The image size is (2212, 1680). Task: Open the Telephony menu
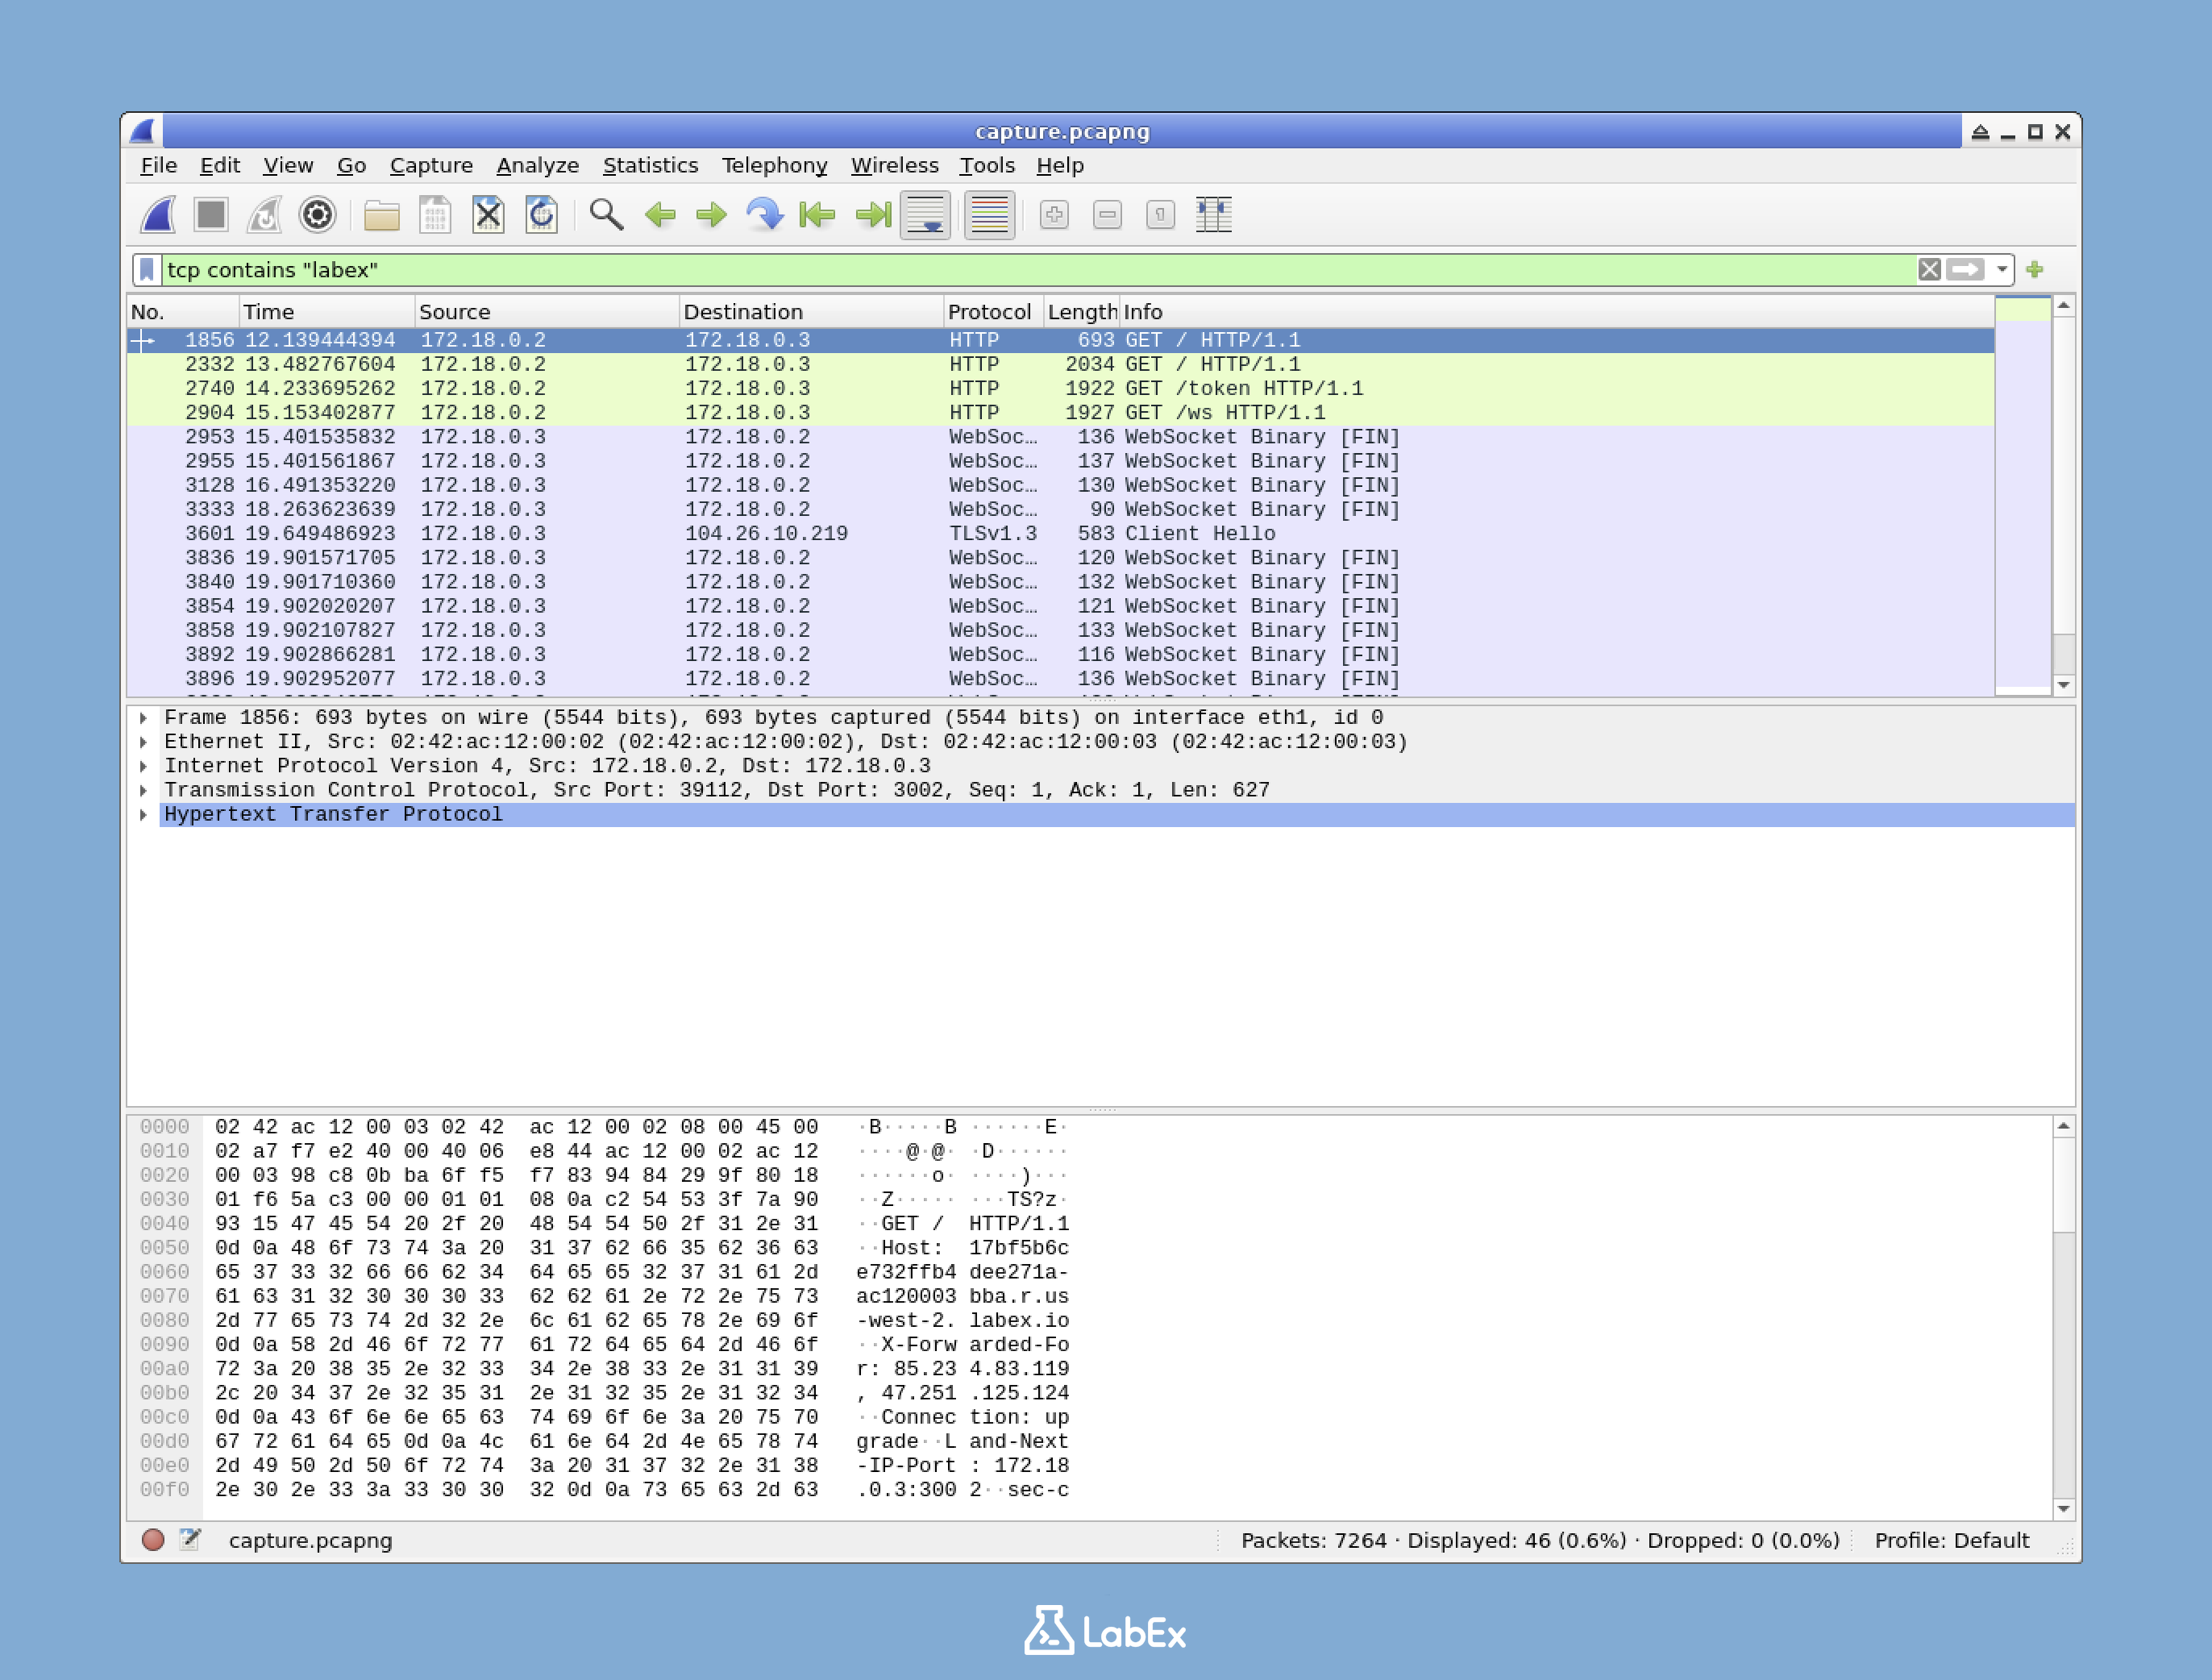(774, 165)
